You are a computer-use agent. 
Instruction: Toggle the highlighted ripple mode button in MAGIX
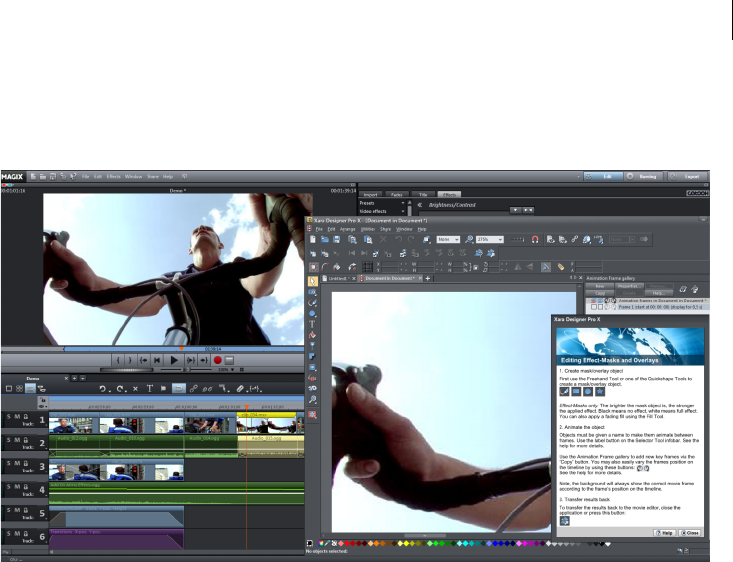click(178, 388)
